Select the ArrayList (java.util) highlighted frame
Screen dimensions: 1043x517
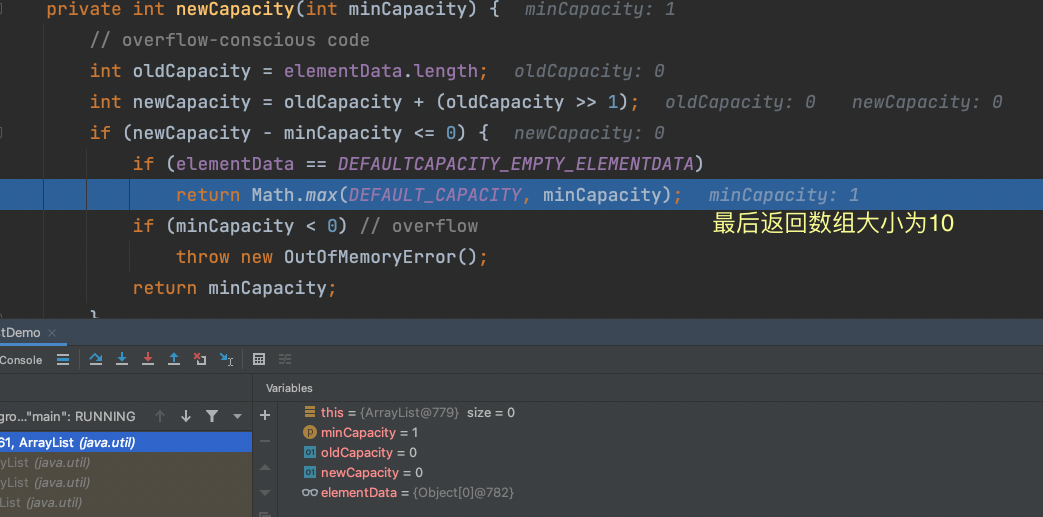[x=126, y=442]
